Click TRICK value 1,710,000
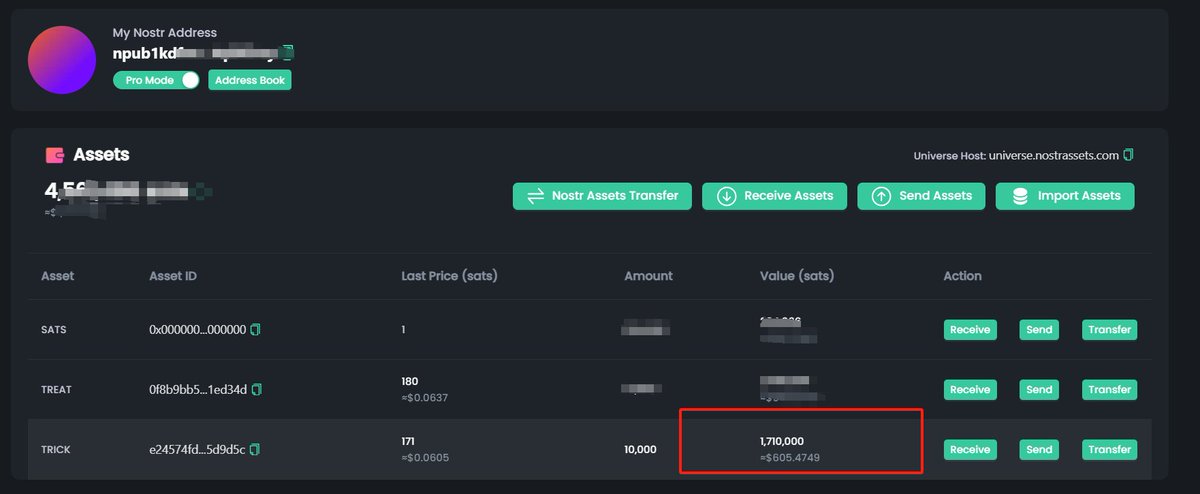Viewport: 1200px width, 494px height. (782, 441)
